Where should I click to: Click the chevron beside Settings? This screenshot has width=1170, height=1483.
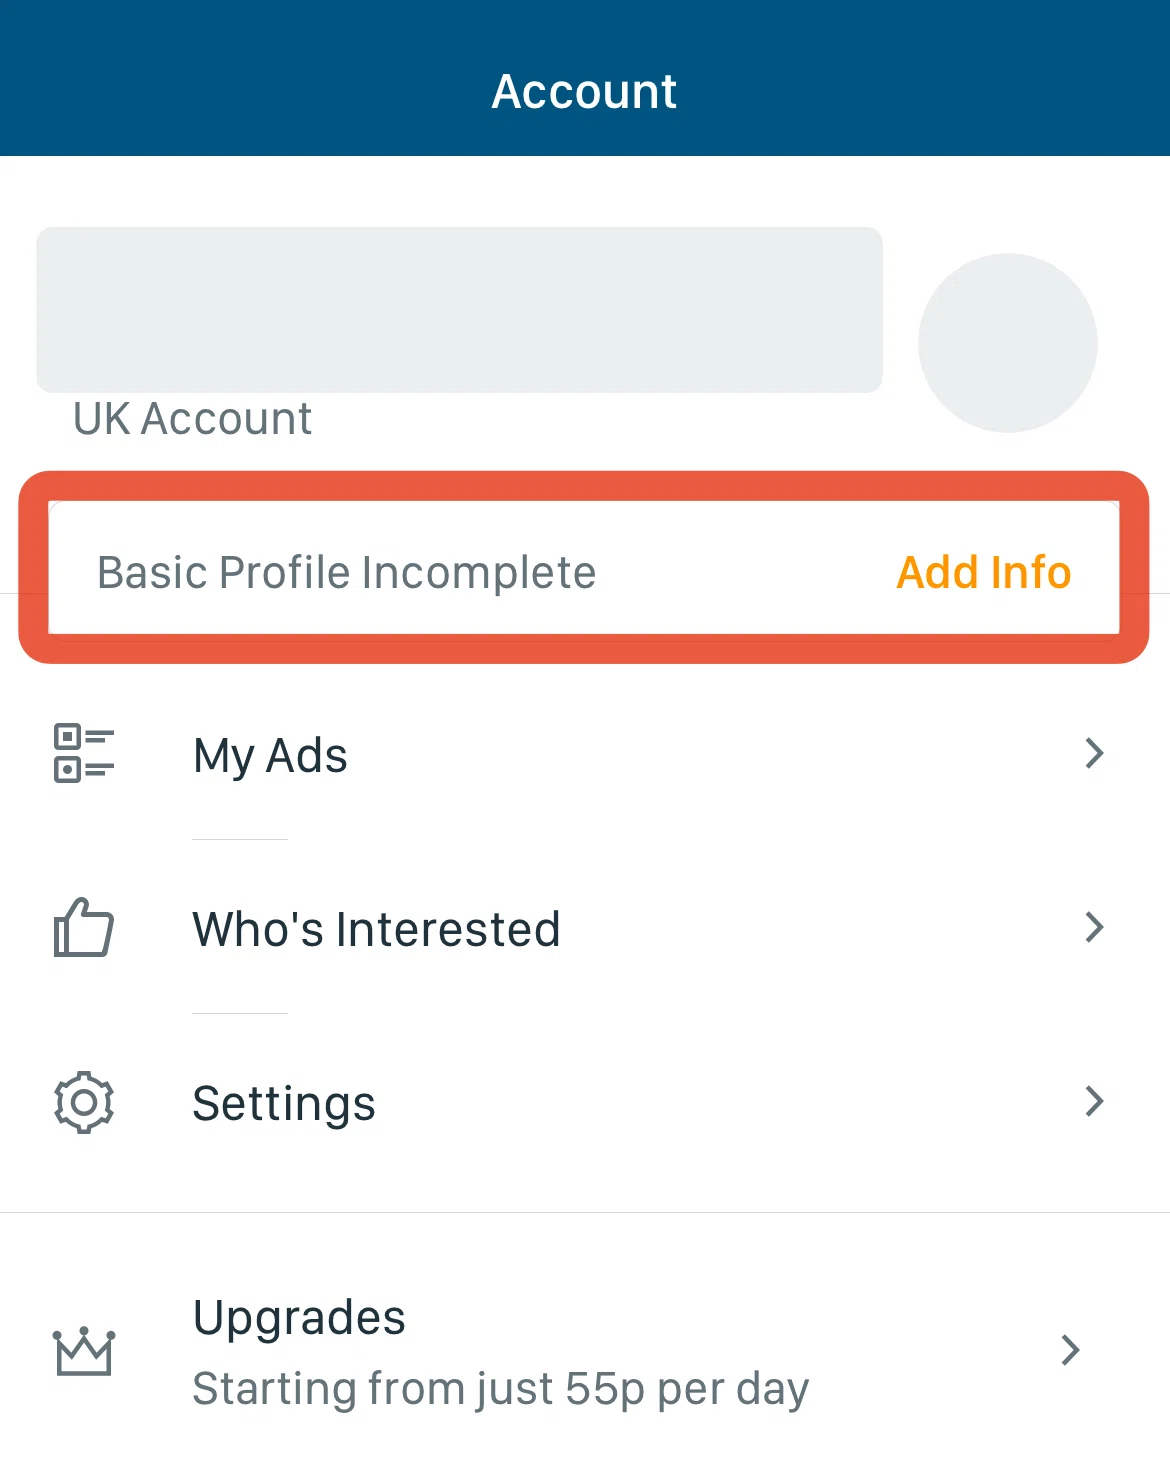[1095, 1101]
